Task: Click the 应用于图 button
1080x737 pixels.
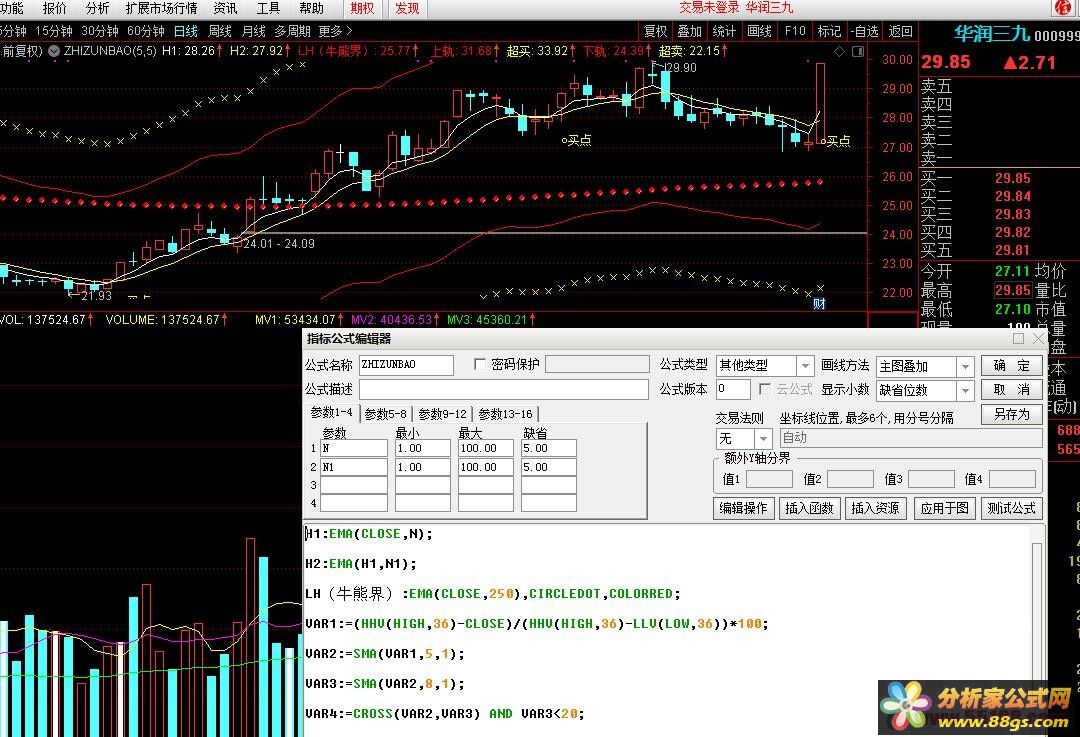Action: click(x=944, y=508)
